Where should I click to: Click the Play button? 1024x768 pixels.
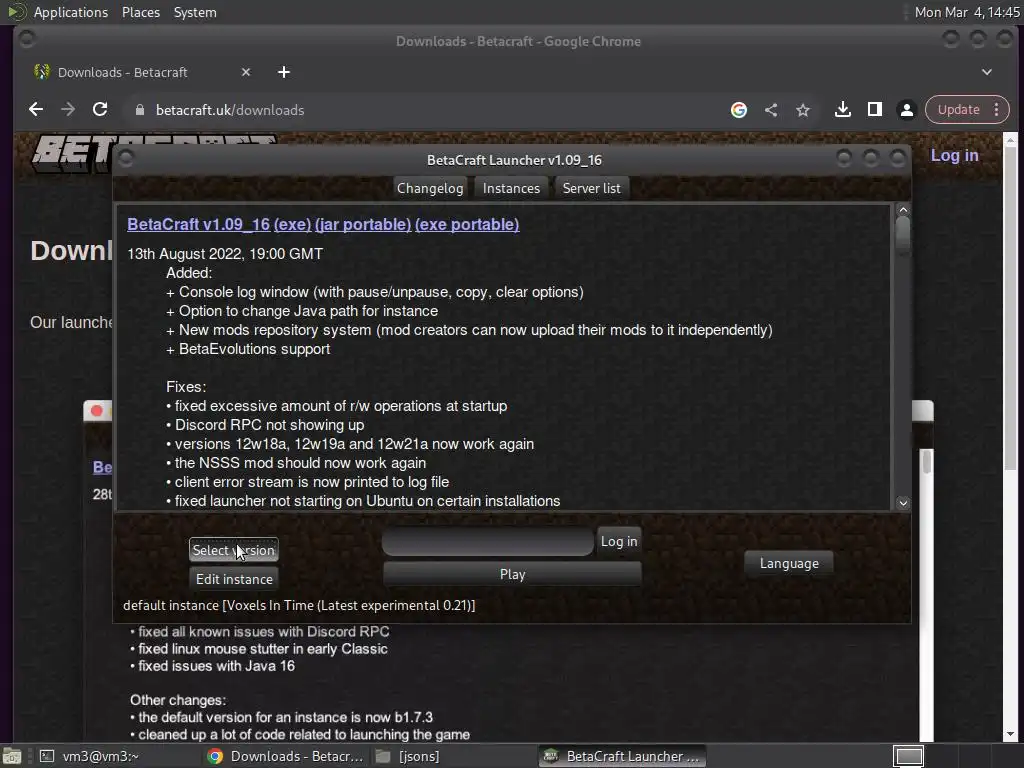pos(513,574)
